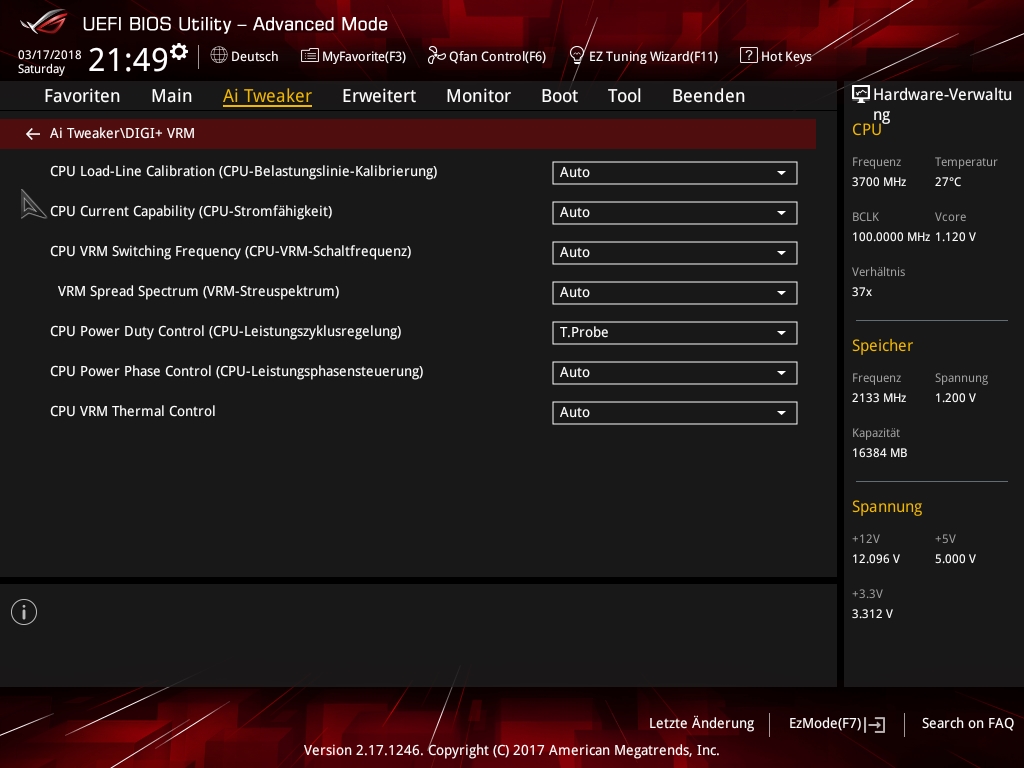The height and width of the screenshot is (768, 1024).
Task: Select the Ai Tweaker tab
Action: click(x=267, y=96)
